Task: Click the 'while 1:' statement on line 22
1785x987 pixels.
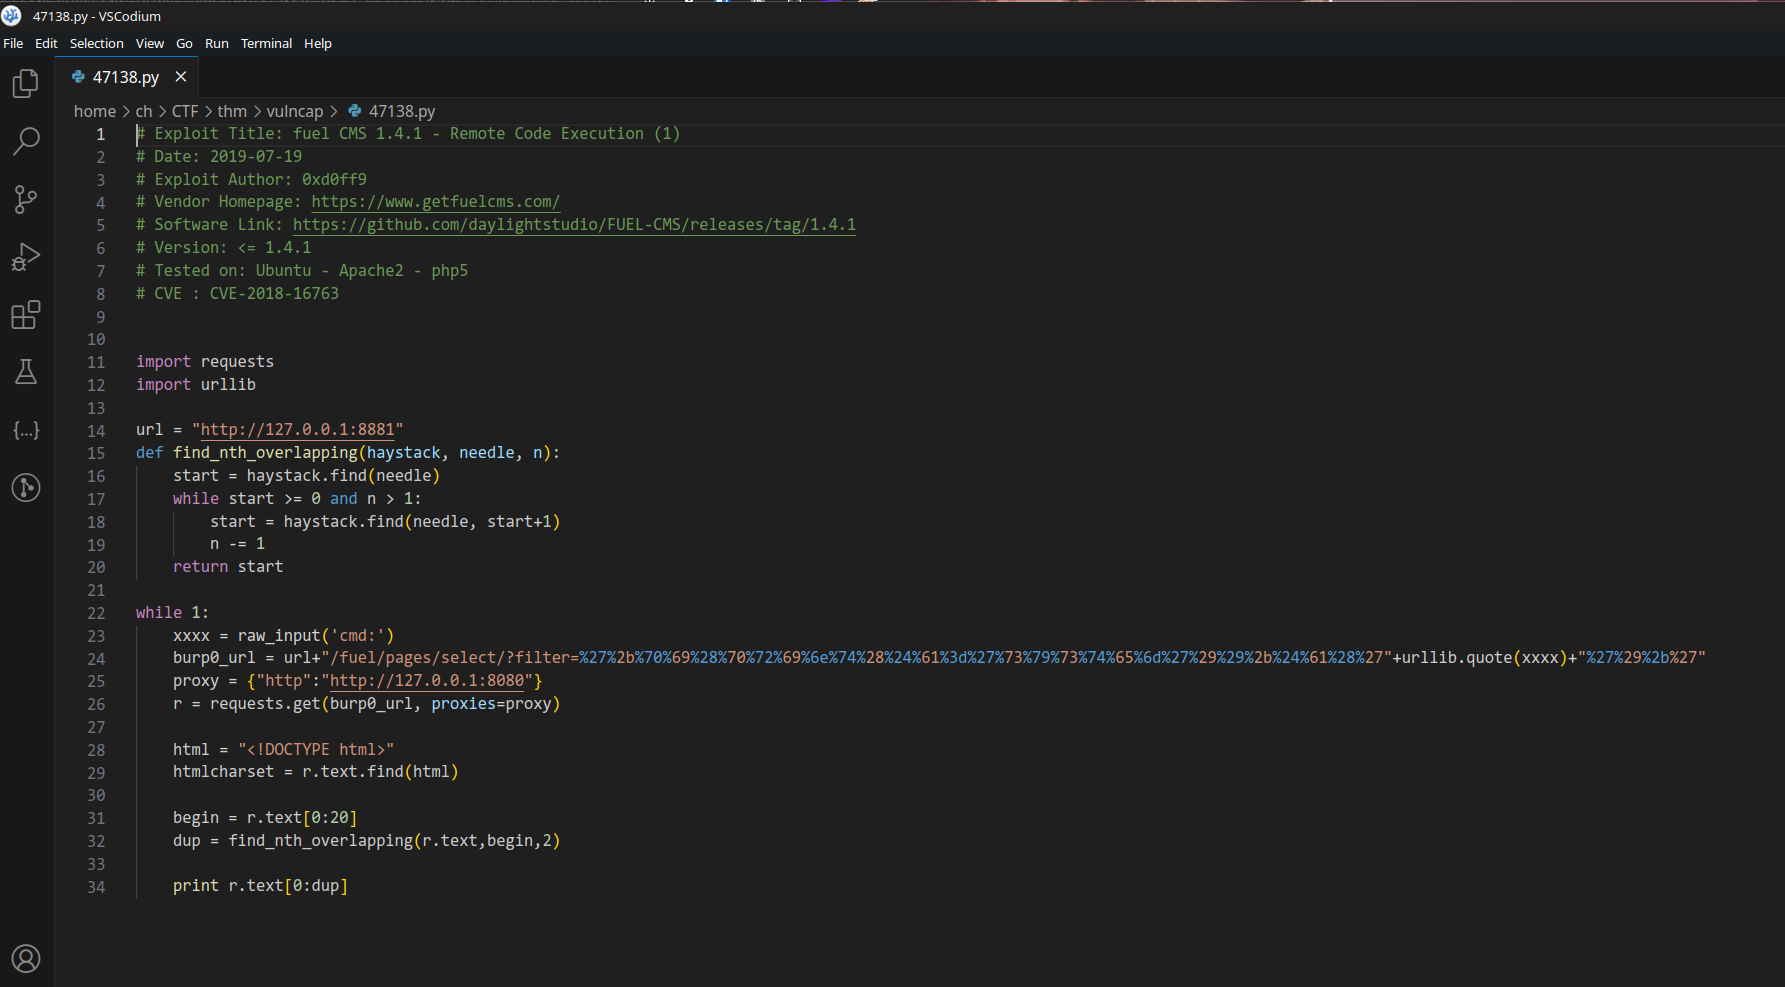Action: coord(173,613)
